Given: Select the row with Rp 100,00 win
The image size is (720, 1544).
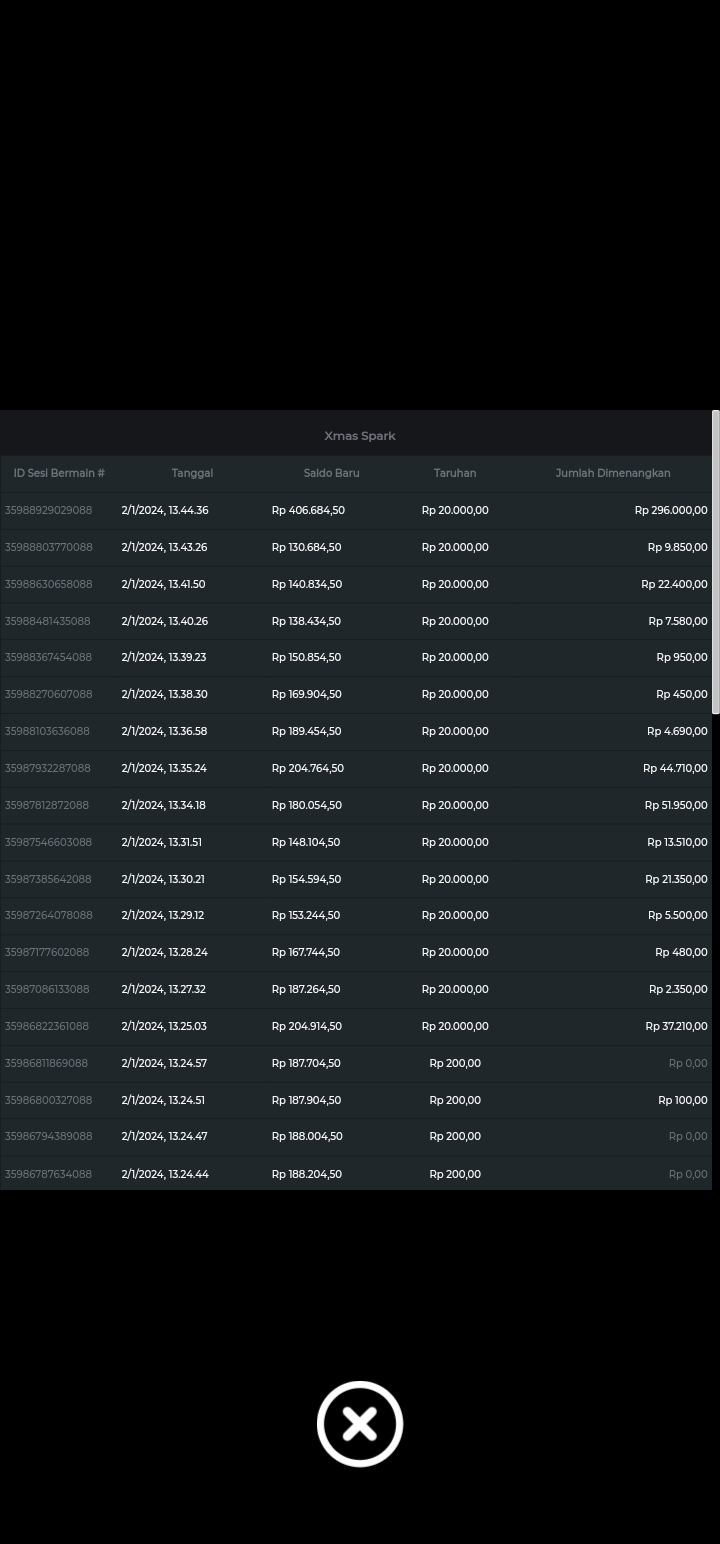Looking at the screenshot, I should coord(682,1100).
